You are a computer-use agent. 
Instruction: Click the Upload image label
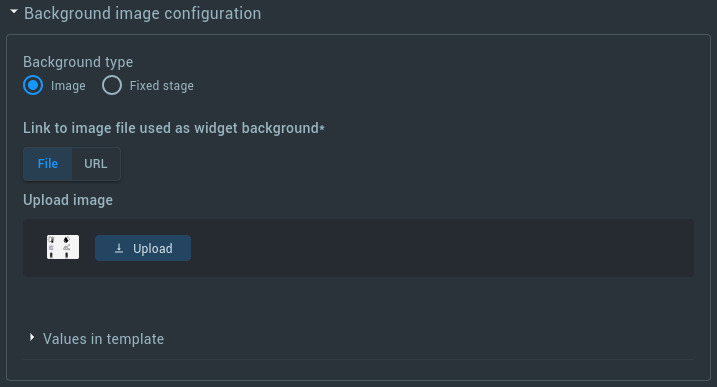coord(68,200)
